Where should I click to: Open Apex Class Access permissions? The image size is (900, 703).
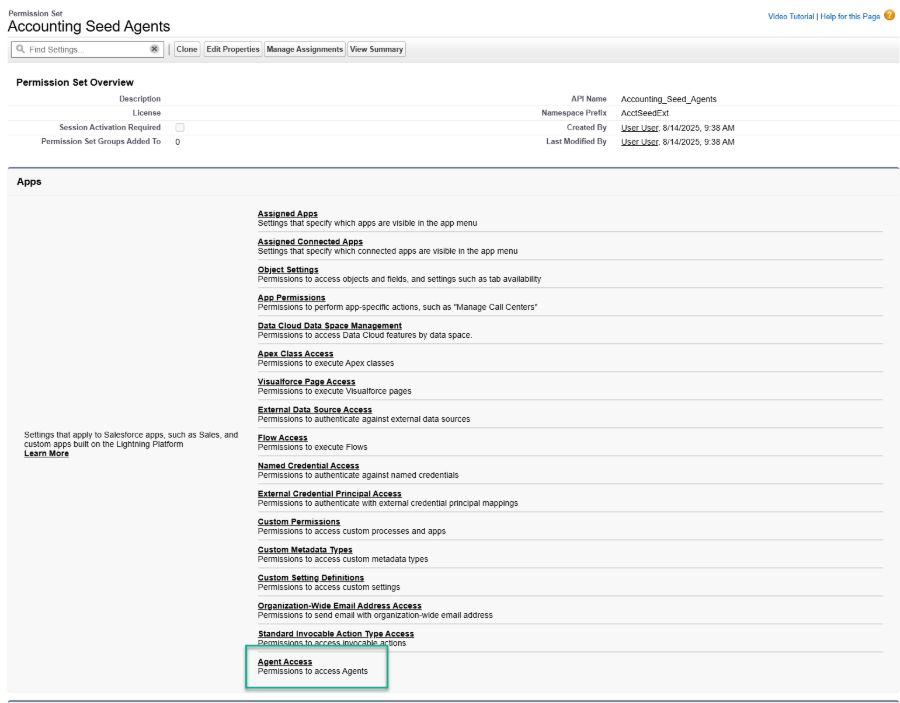click(294, 353)
